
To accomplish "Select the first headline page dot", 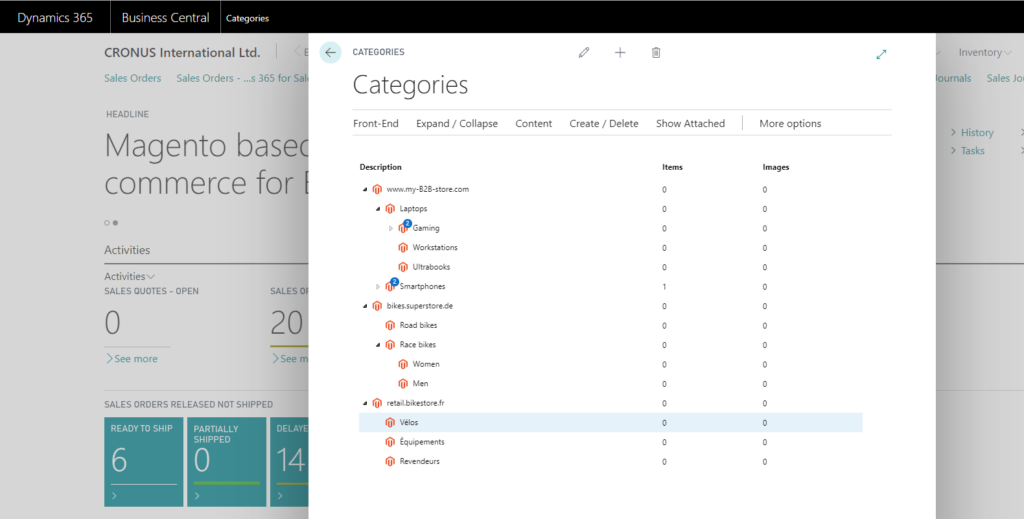I will click(107, 223).
